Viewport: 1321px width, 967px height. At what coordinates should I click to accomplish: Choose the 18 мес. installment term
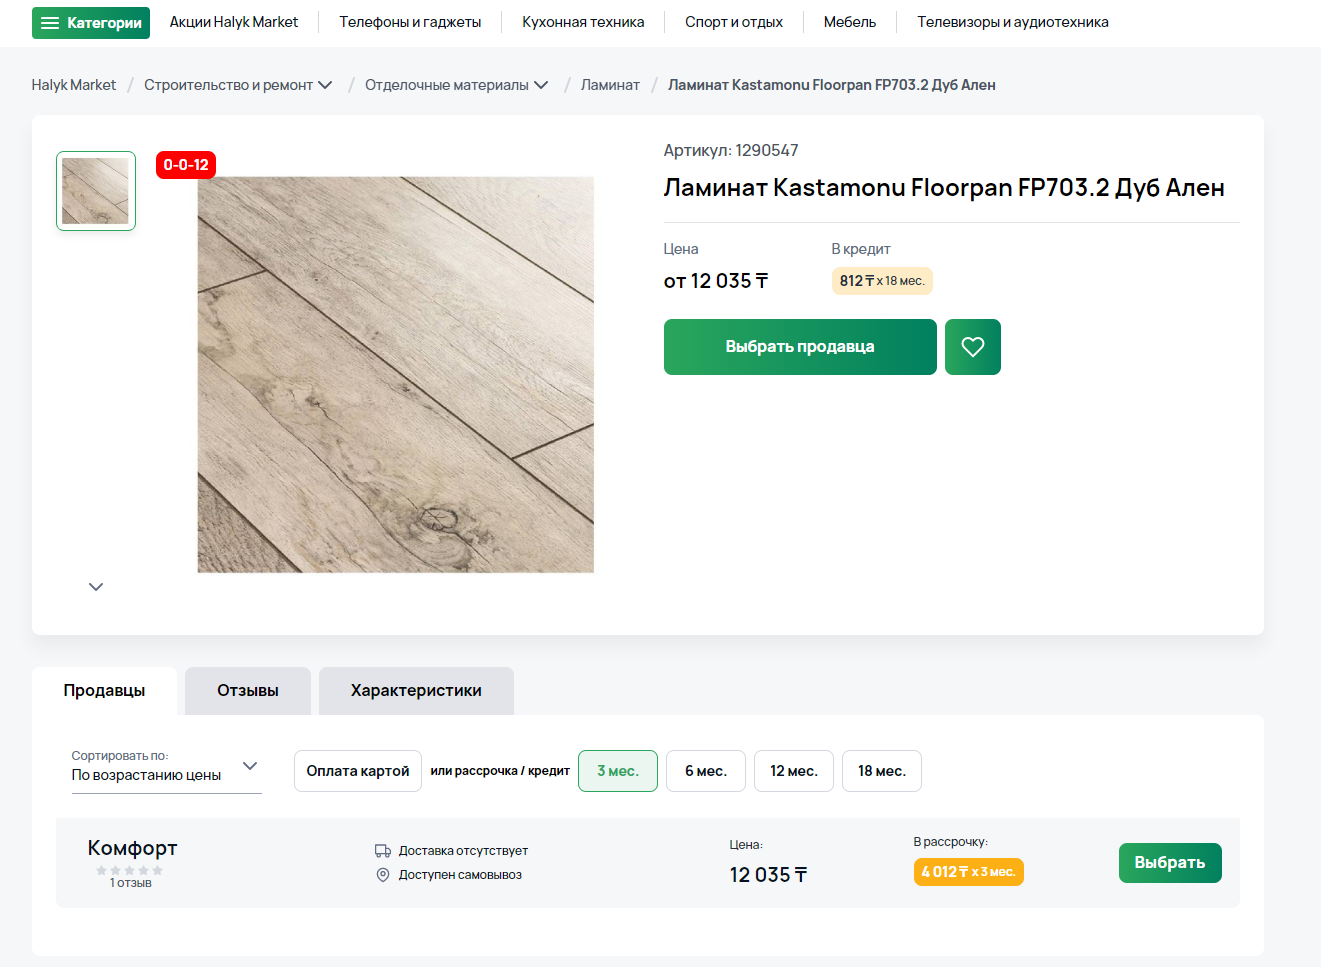[x=882, y=771]
